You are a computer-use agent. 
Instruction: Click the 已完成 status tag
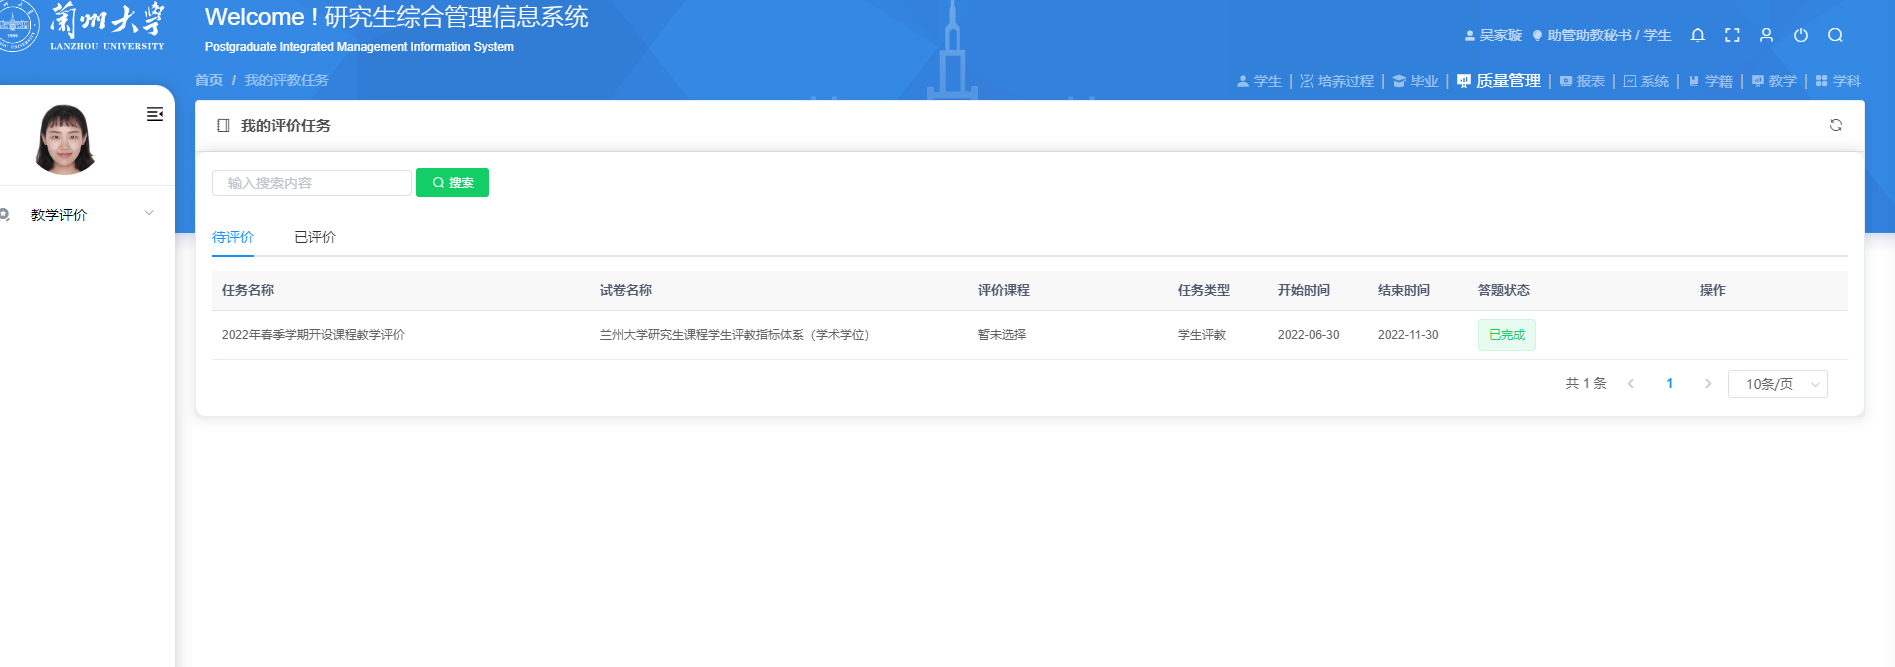coord(1506,335)
